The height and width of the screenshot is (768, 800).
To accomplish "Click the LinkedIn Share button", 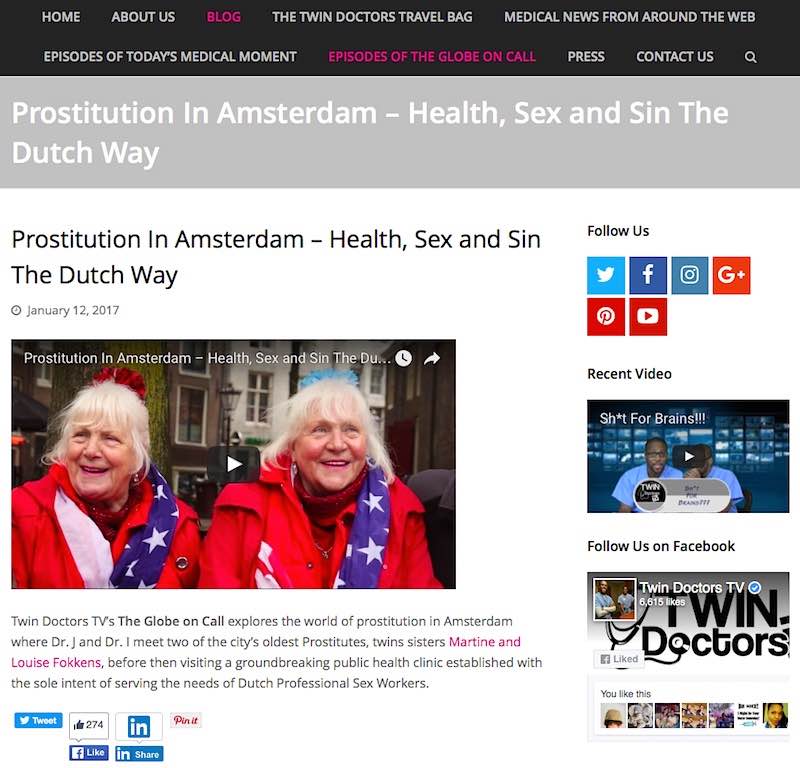I will [x=139, y=754].
